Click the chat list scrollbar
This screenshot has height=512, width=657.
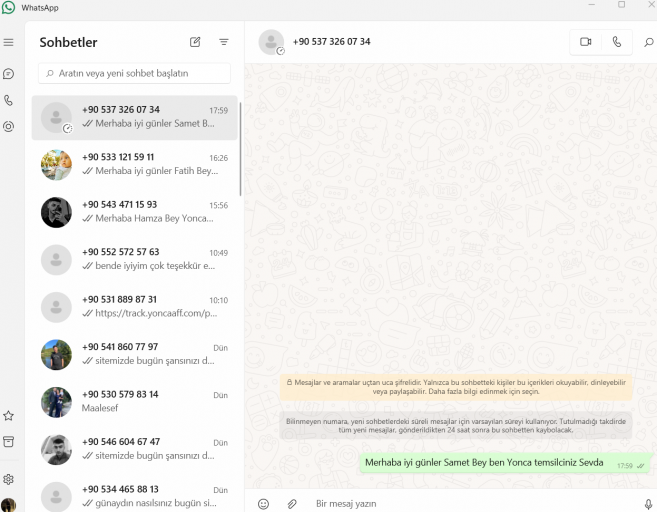tap(240, 149)
